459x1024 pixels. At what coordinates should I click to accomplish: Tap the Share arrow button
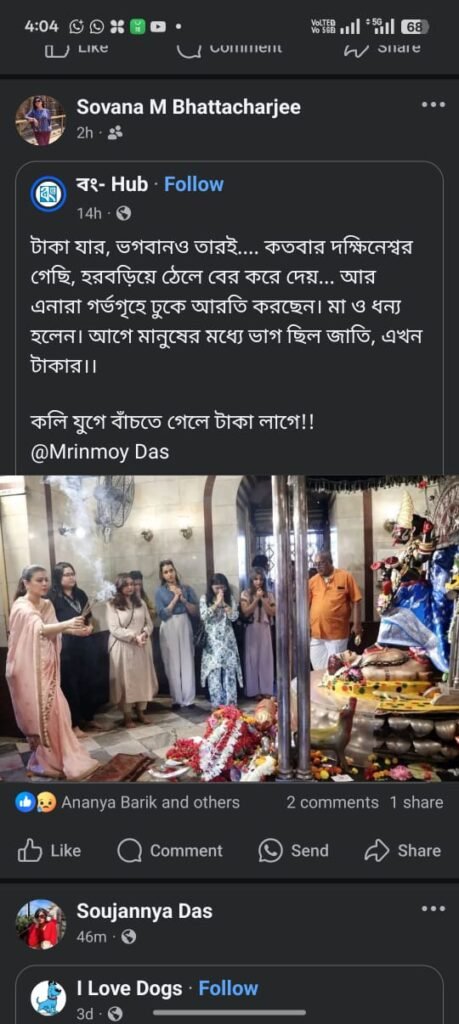coord(402,850)
